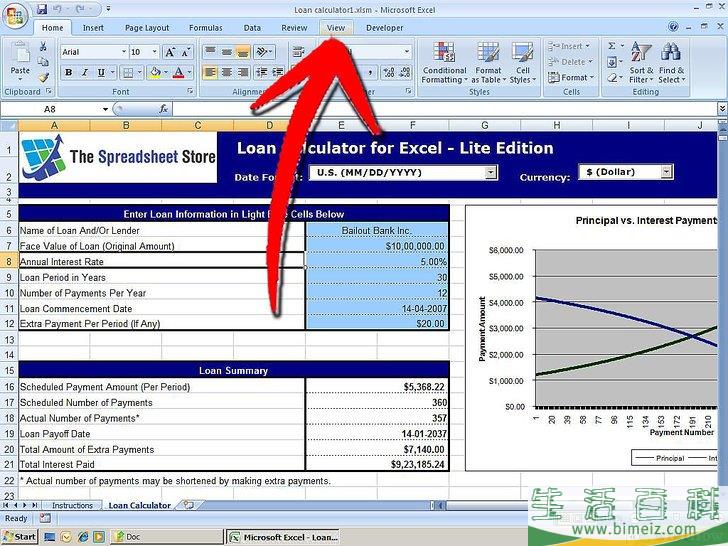Middle align cell contents
This screenshot has width=728, height=546.
[x=227, y=52]
